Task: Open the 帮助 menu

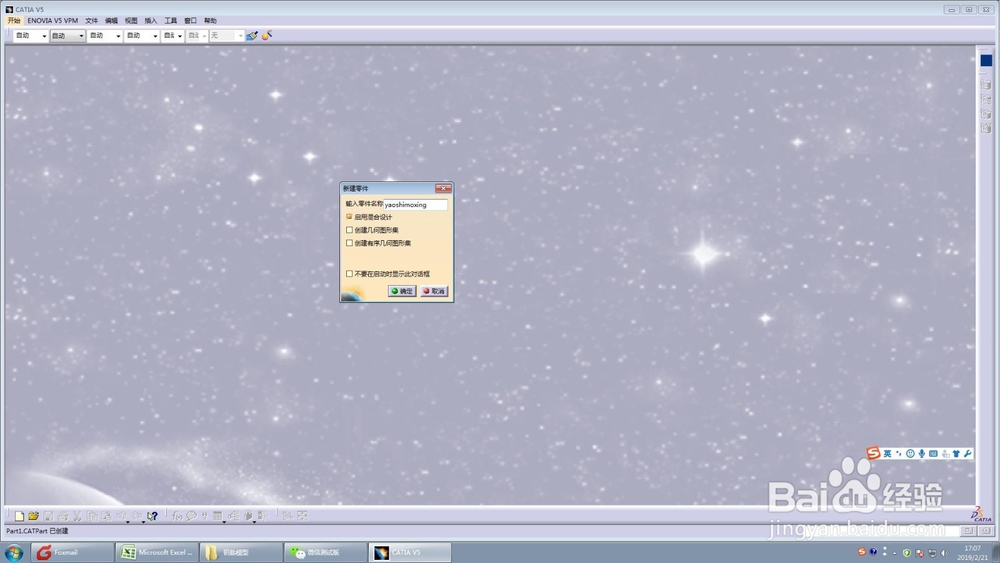Action: coord(210,20)
